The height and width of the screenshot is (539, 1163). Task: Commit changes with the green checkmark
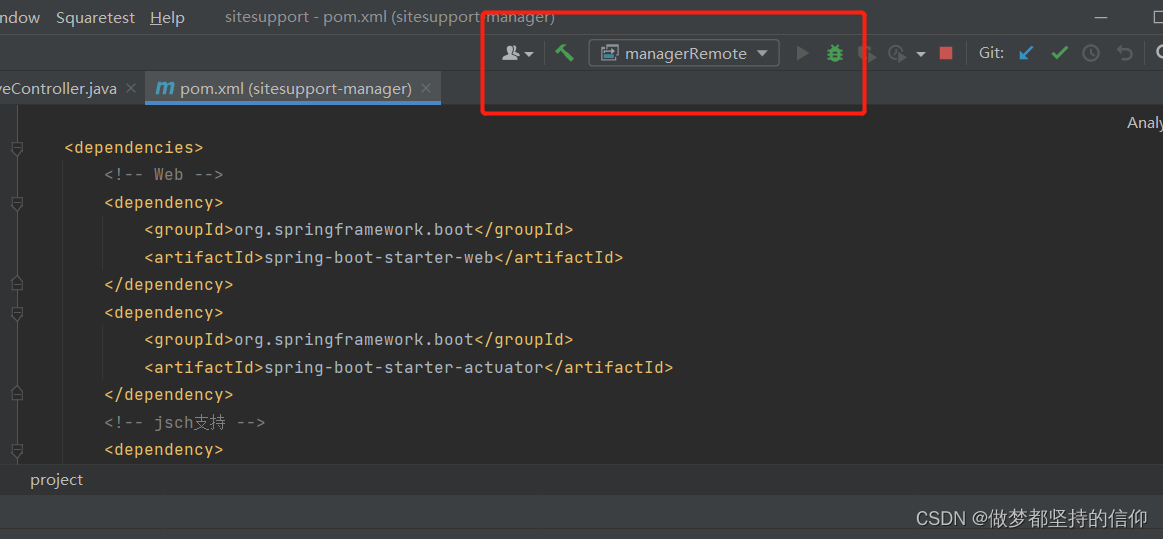click(x=1059, y=53)
